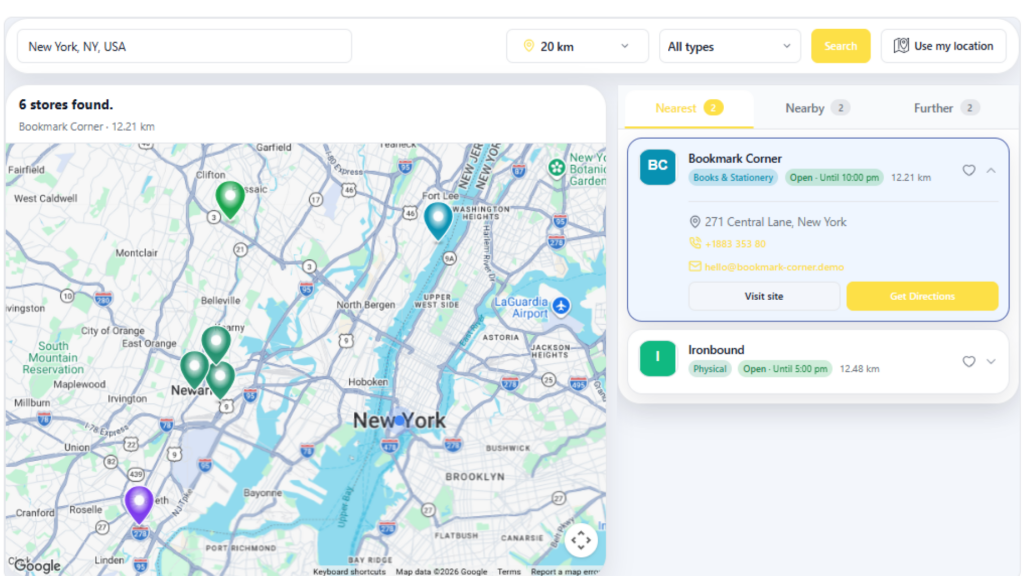Switch to the Further tab
Viewport: 1024px width, 576px height.
pyautogui.click(x=946, y=108)
